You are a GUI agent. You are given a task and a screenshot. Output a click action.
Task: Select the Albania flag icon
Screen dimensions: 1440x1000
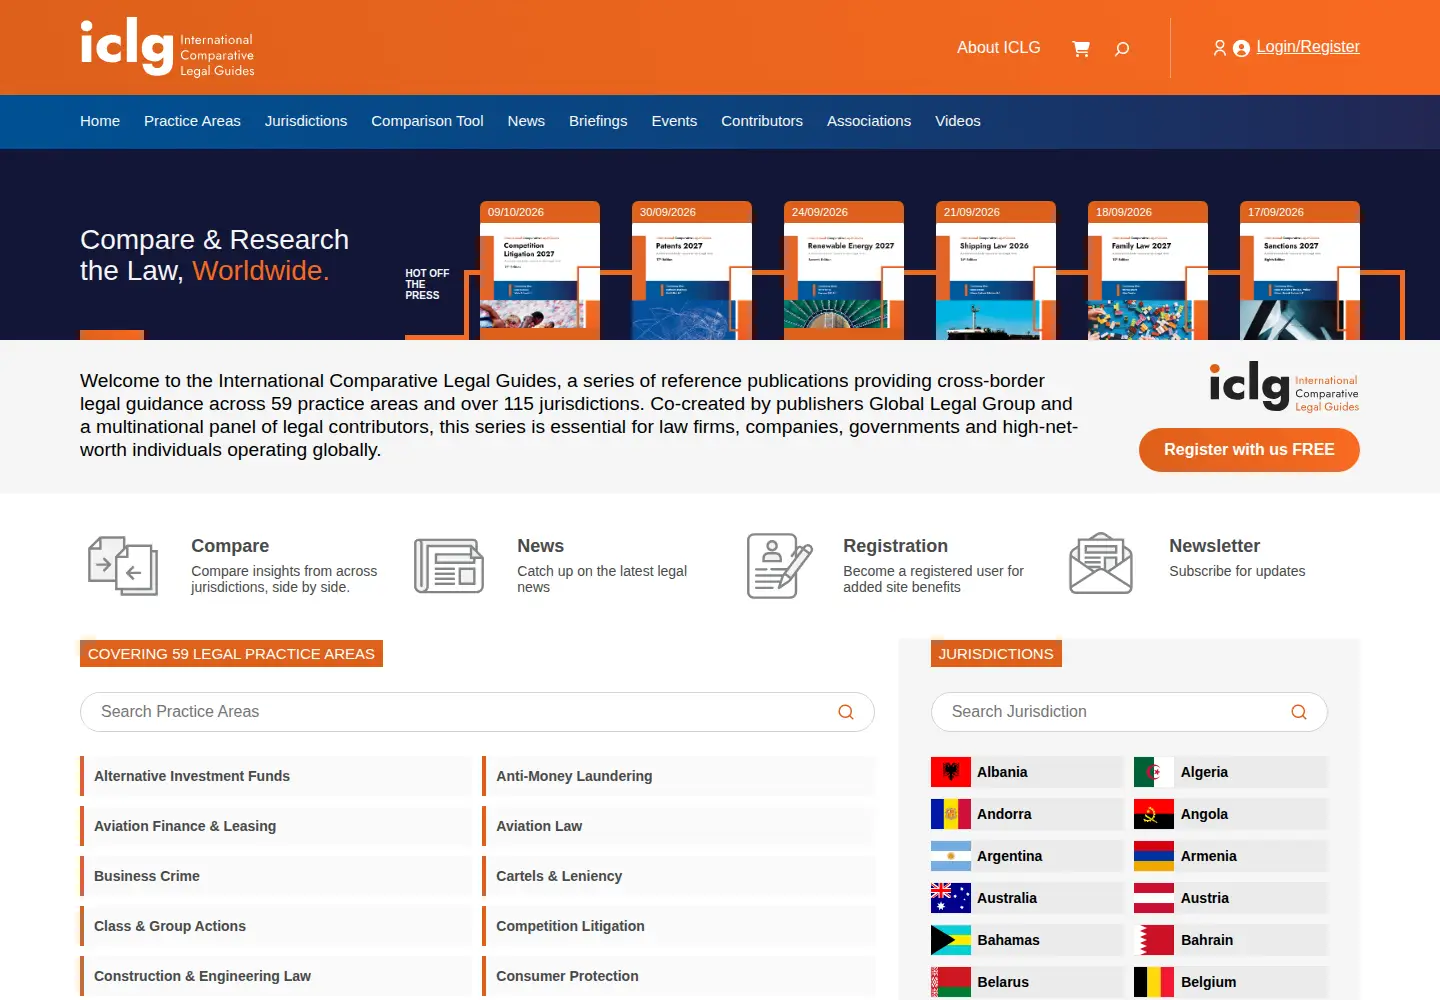[x=951, y=772]
